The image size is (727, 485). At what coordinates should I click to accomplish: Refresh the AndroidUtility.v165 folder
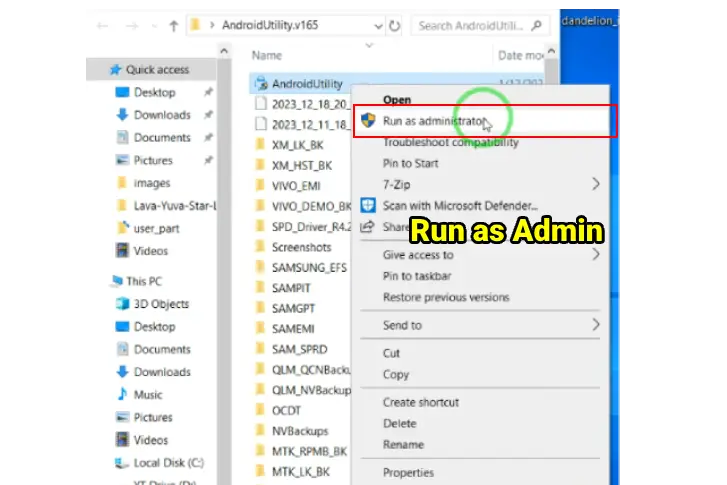tap(395, 26)
